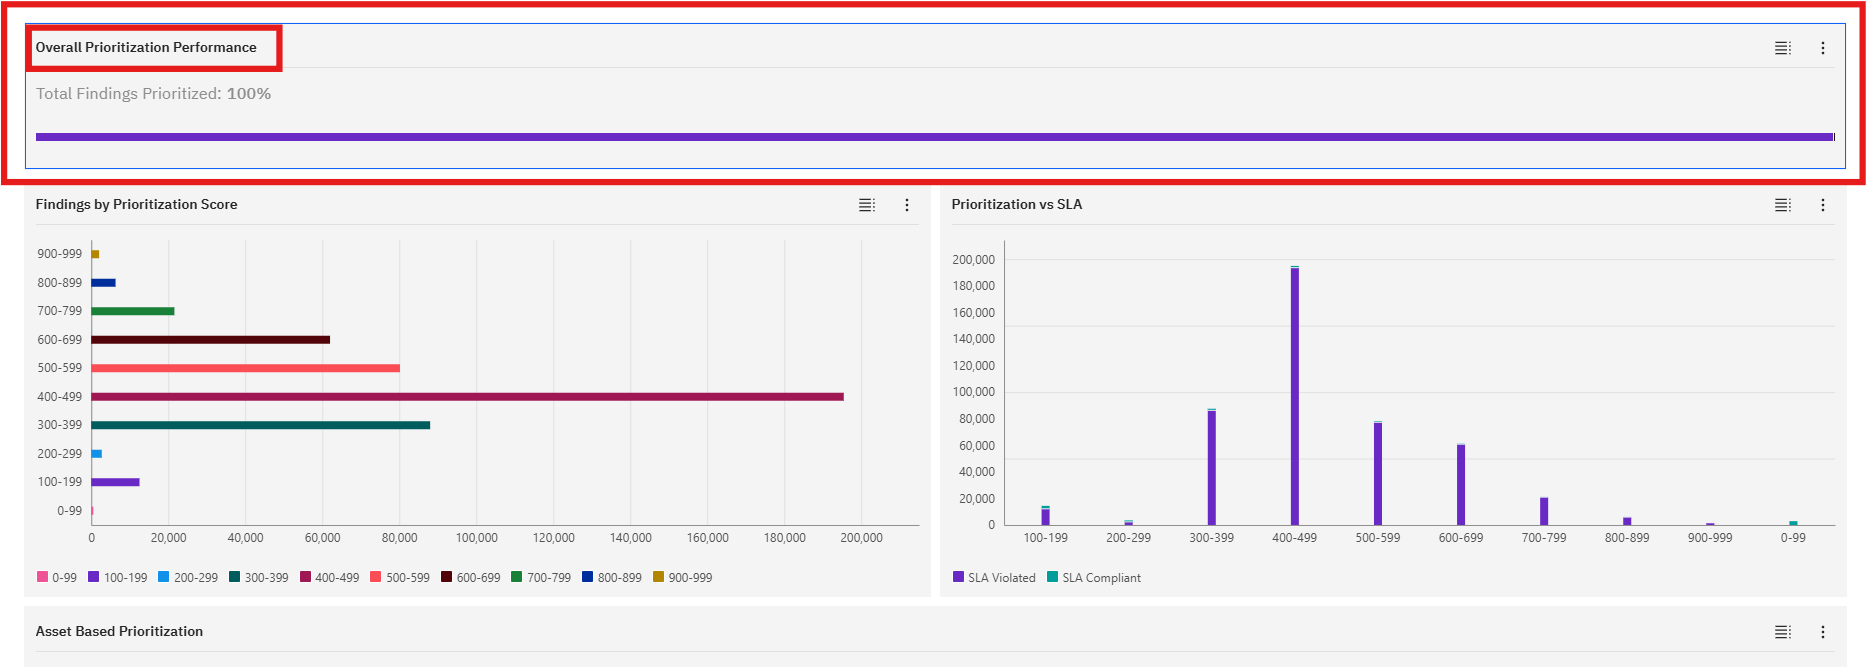
Task: Toggle 300-399 legend entry in Findings chart
Action: 259,577
